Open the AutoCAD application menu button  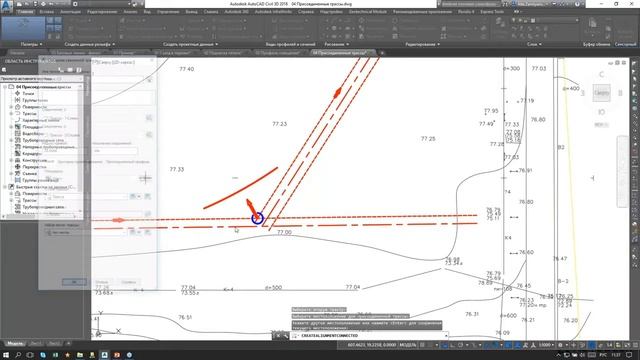coord(7,6)
